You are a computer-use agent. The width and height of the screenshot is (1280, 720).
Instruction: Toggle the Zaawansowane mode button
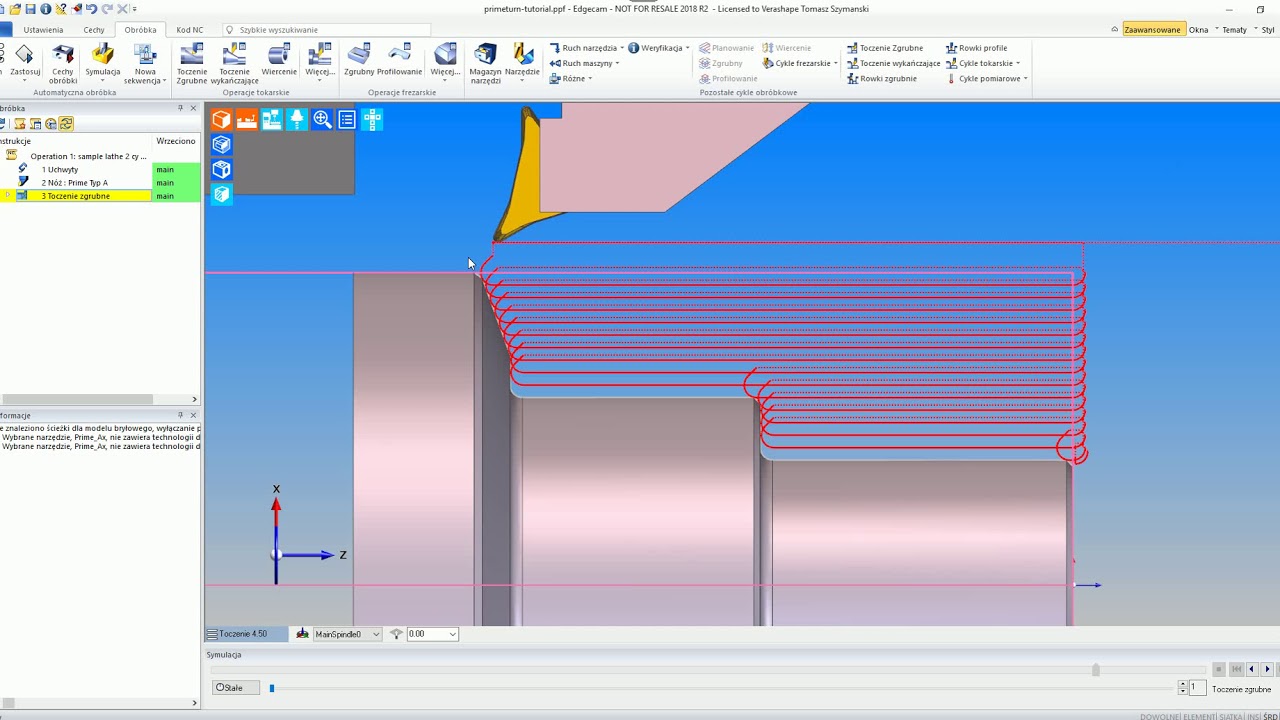tap(1153, 30)
